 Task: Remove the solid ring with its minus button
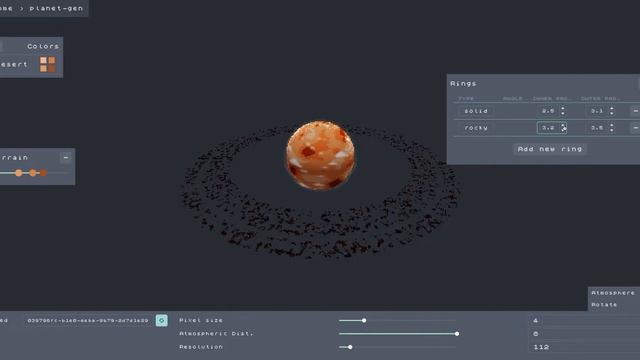coord(635,111)
